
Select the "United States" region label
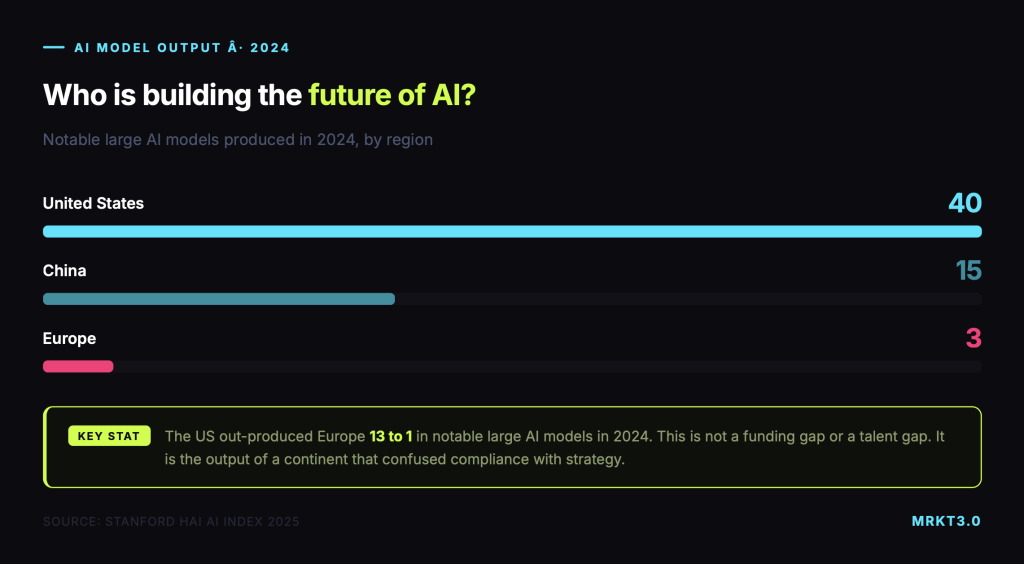click(93, 203)
